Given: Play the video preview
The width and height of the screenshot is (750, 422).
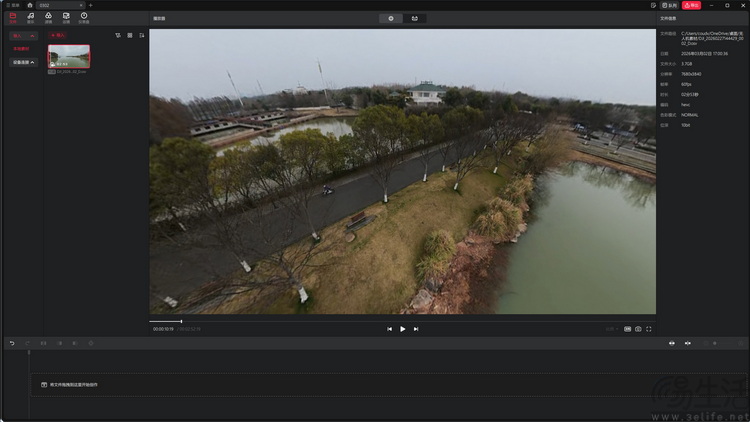Looking at the screenshot, I should click(403, 329).
